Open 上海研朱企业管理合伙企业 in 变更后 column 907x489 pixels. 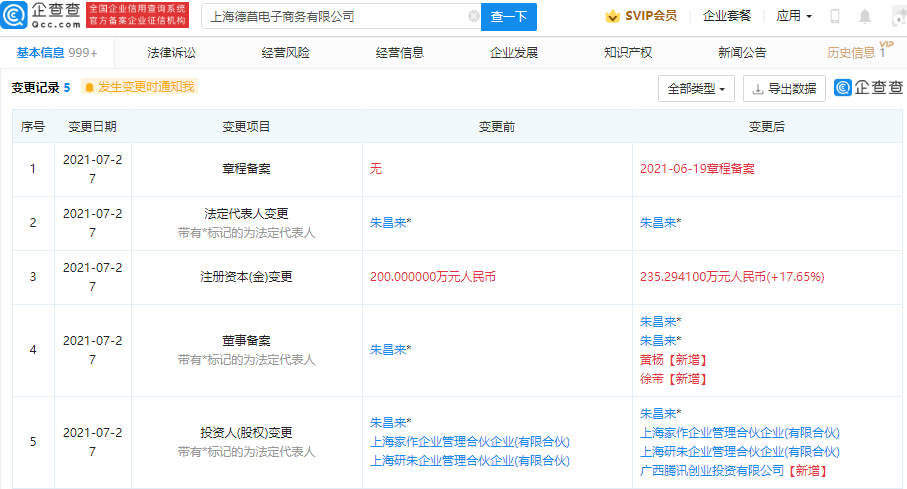[x=740, y=452]
